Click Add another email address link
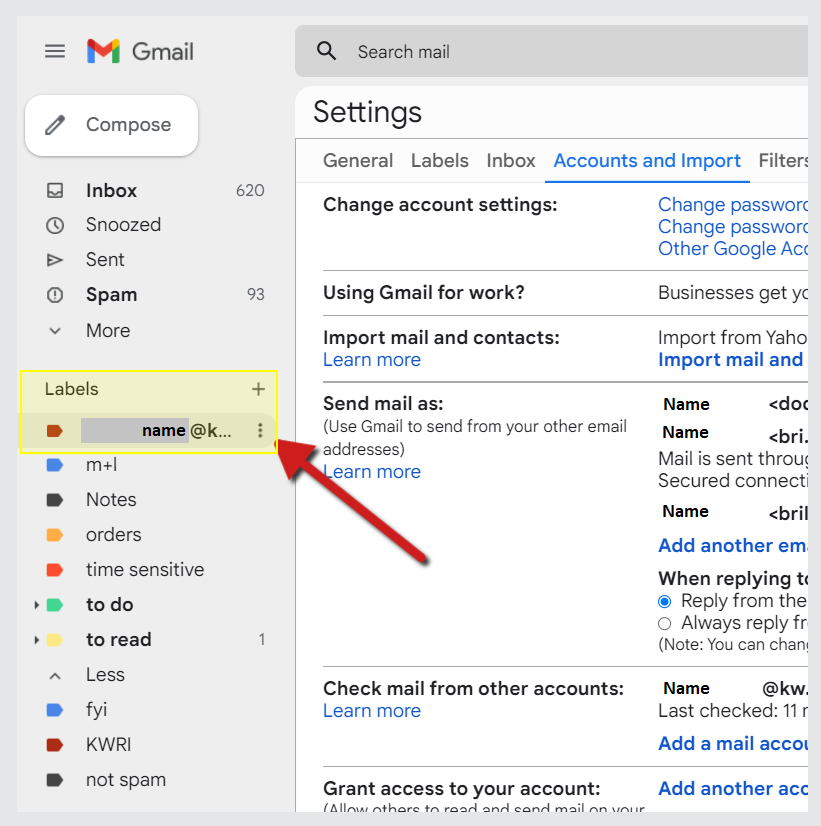This screenshot has width=821, height=826. [x=733, y=545]
